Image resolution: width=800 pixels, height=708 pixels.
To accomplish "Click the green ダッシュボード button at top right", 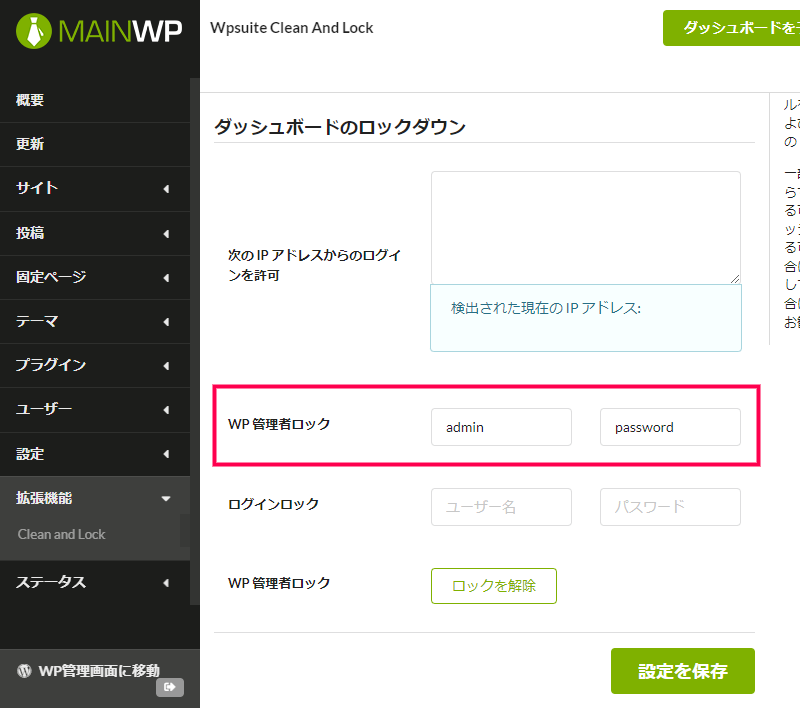I will point(732,28).
